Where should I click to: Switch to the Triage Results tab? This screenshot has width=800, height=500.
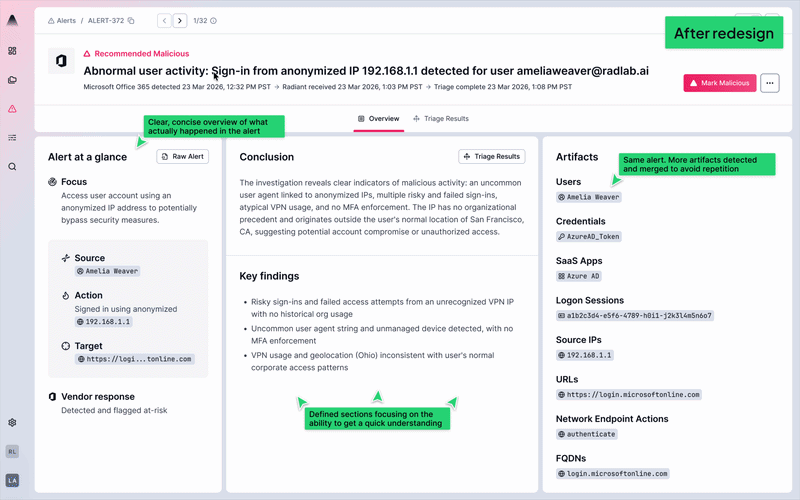tap(440, 118)
